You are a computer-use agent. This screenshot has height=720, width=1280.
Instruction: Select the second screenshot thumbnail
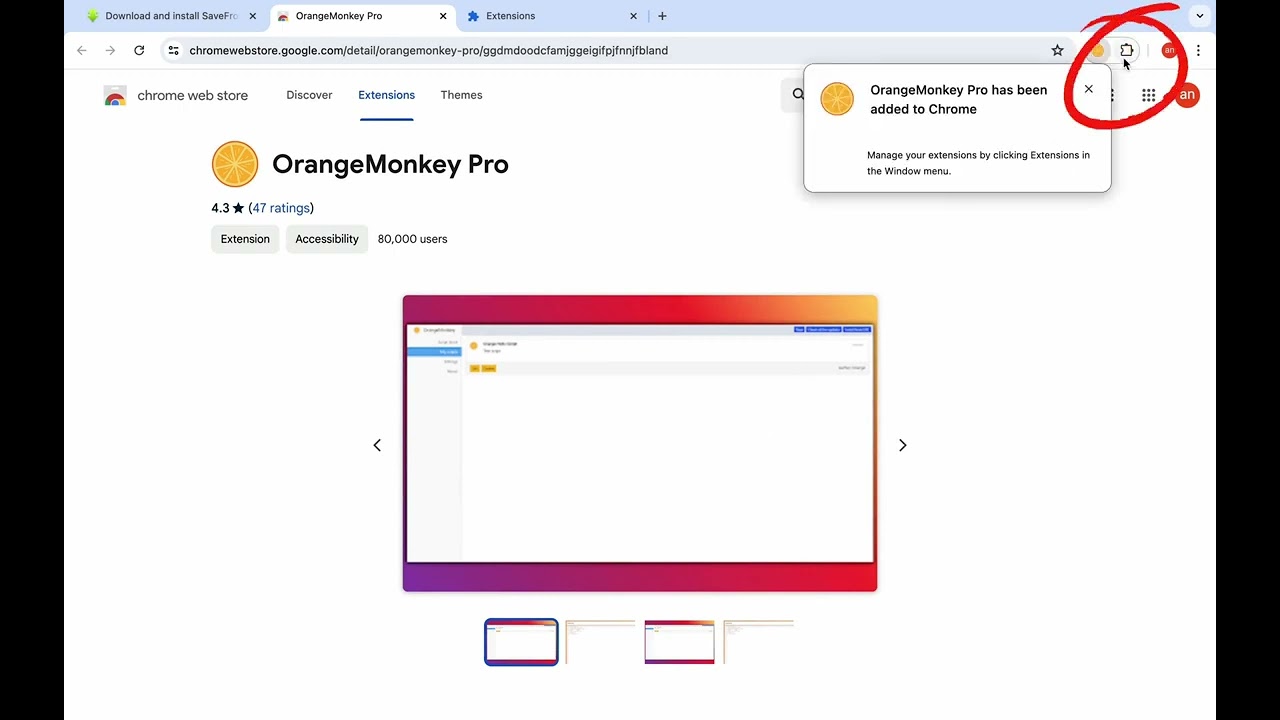click(x=600, y=642)
